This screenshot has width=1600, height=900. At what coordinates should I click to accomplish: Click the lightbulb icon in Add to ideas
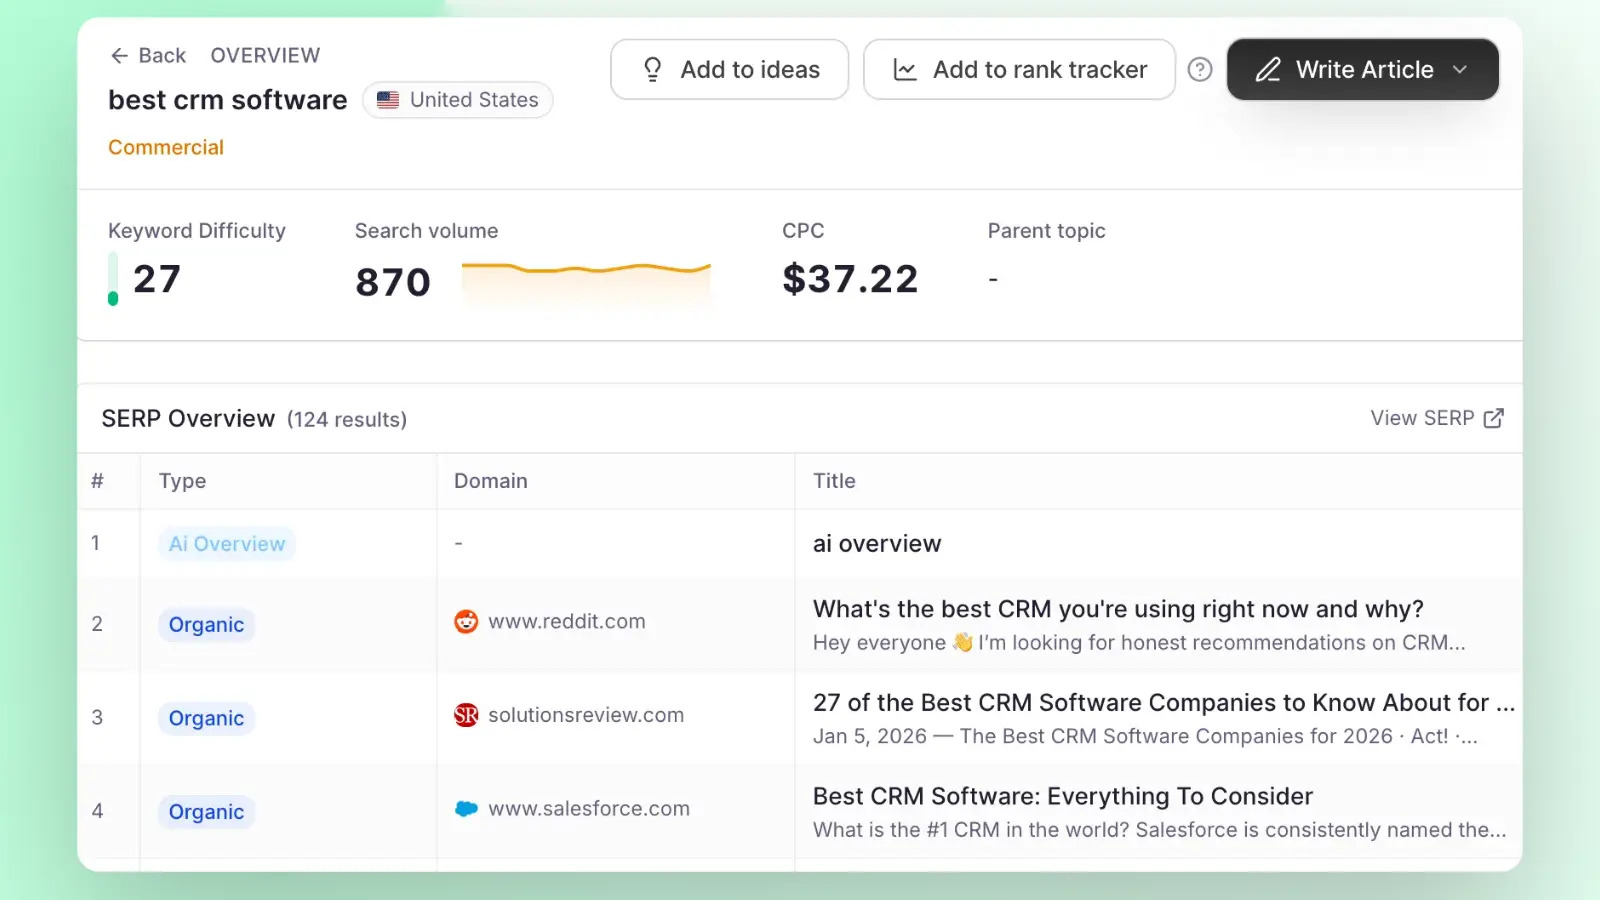click(653, 69)
